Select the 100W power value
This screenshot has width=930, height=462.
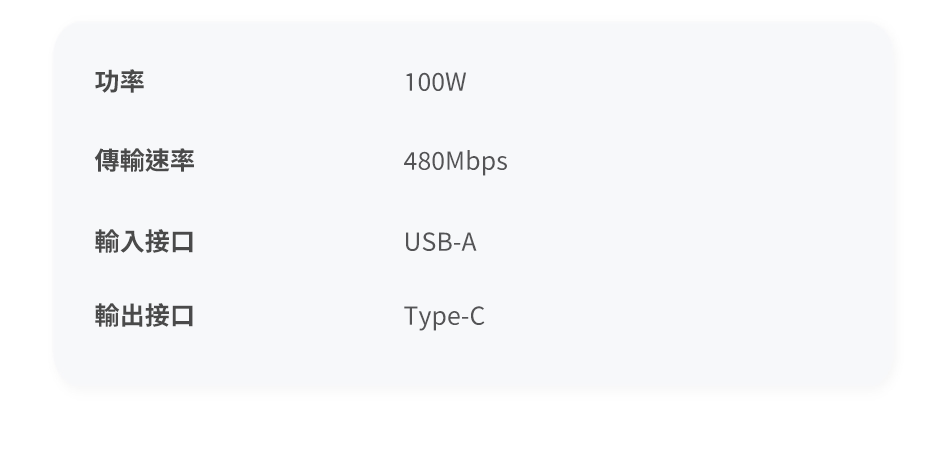pos(435,82)
